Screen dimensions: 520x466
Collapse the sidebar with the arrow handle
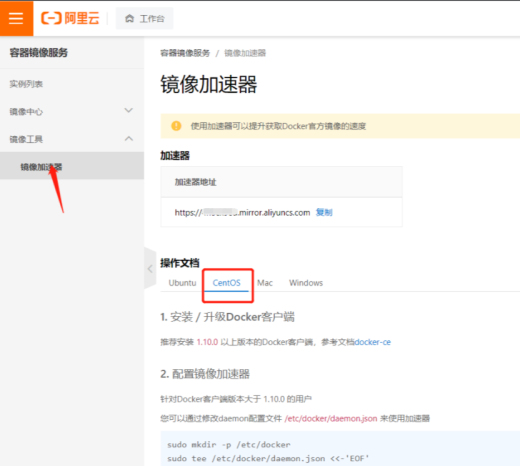tap(150, 268)
